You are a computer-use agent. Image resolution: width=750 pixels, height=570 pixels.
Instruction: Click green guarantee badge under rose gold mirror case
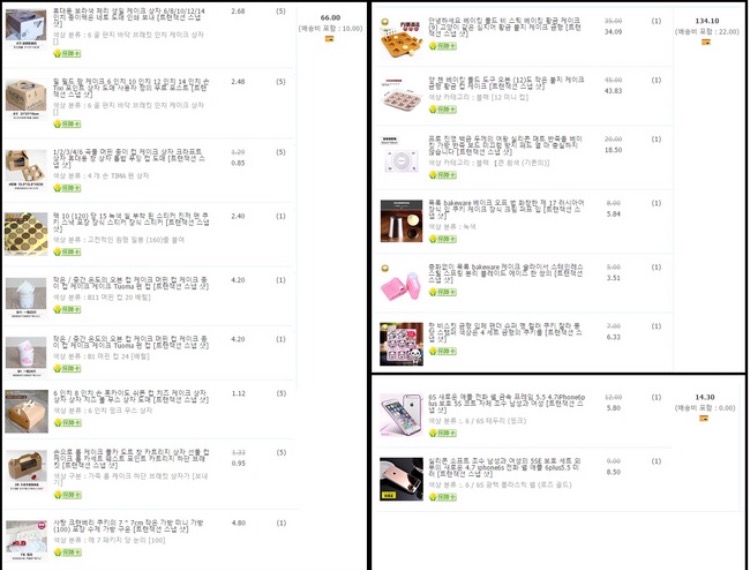tap(442, 497)
